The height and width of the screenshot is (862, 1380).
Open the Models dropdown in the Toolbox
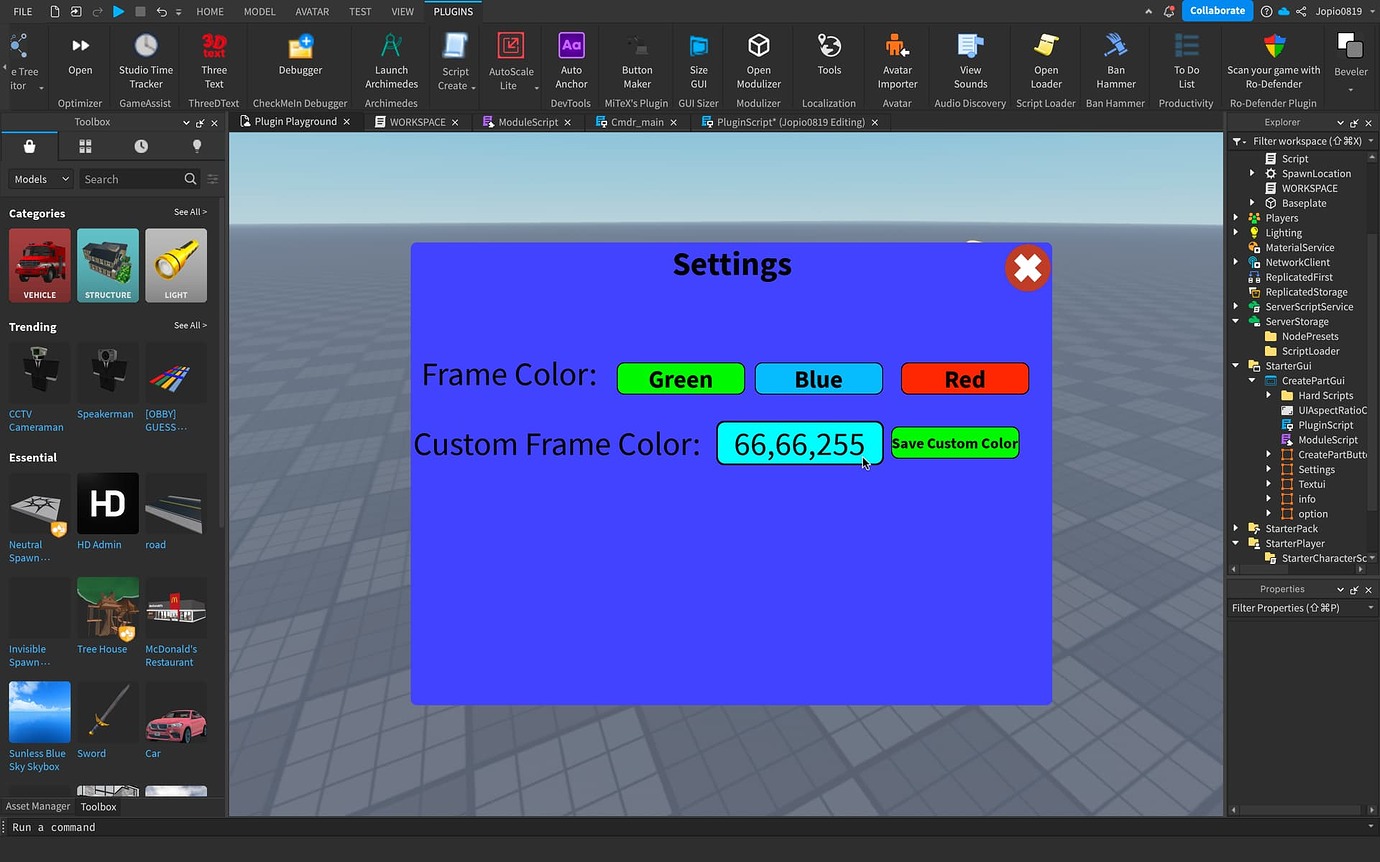tap(38, 178)
